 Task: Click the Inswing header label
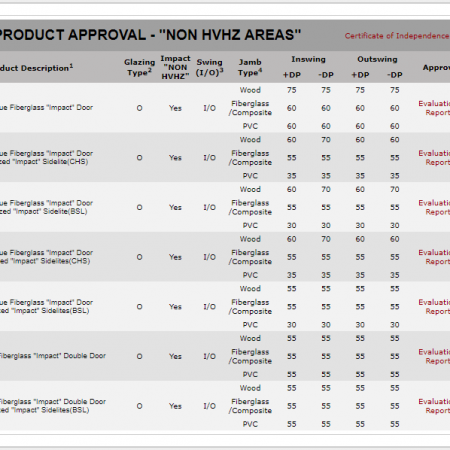pyautogui.click(x=308, y=59)
